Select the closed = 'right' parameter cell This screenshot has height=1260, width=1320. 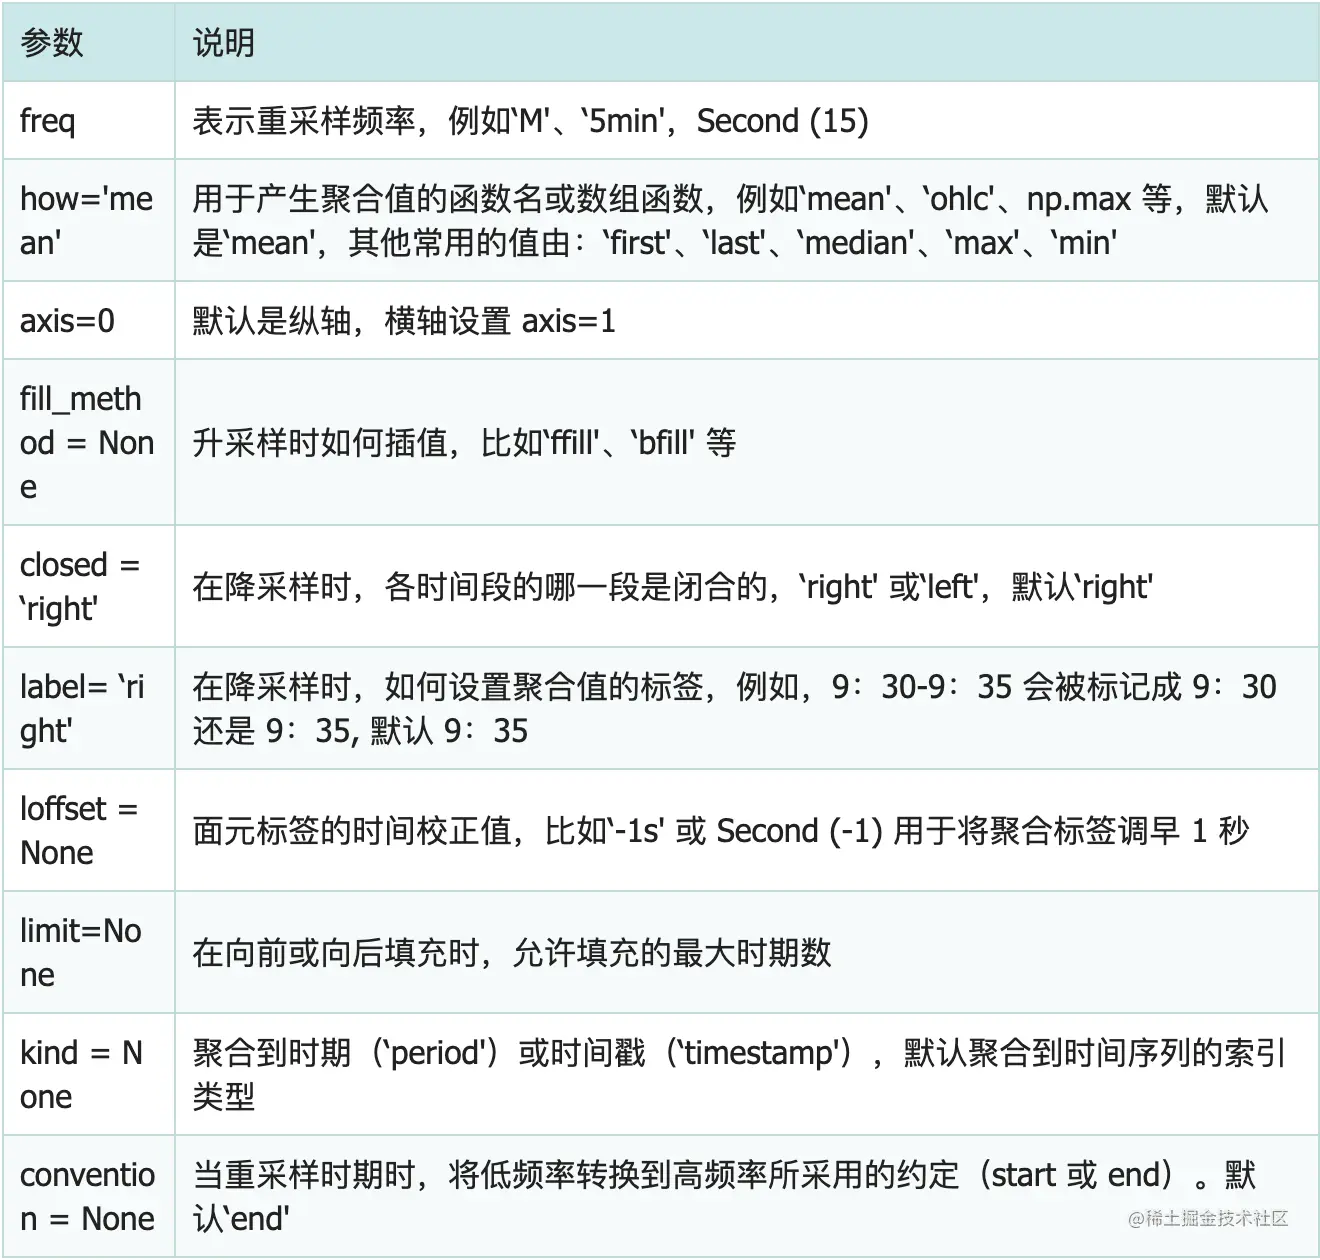coord(89,586)
